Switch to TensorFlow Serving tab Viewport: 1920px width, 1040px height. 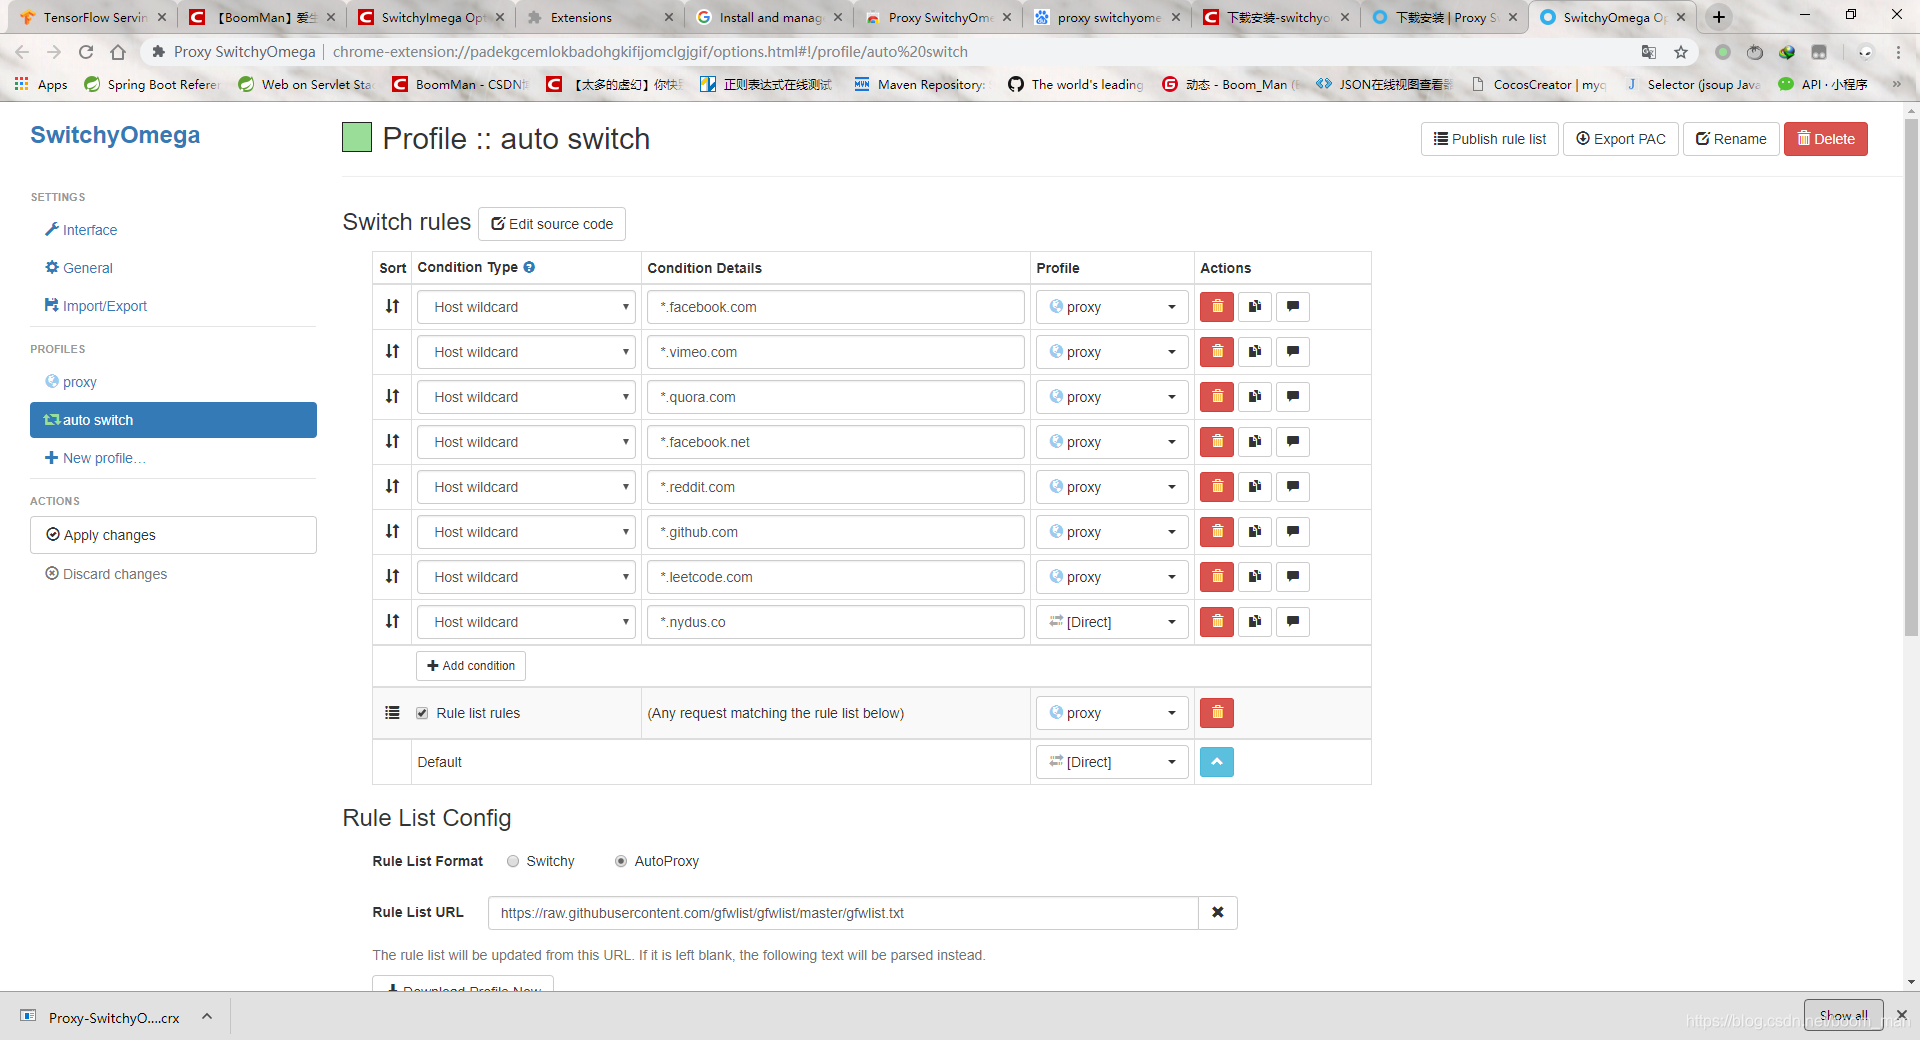pos(93,17)
